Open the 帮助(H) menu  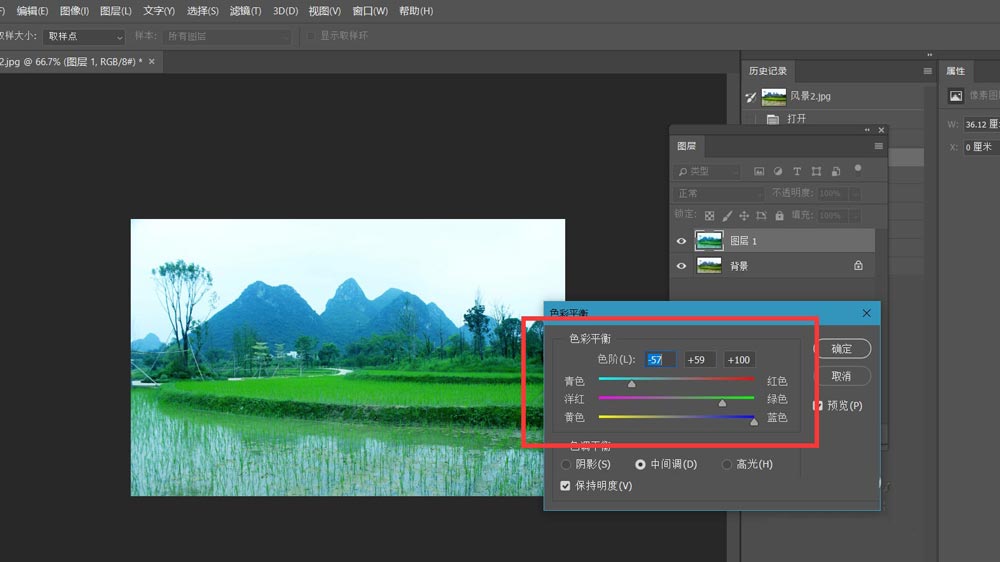pyautogui.click(x=416, y=11)
